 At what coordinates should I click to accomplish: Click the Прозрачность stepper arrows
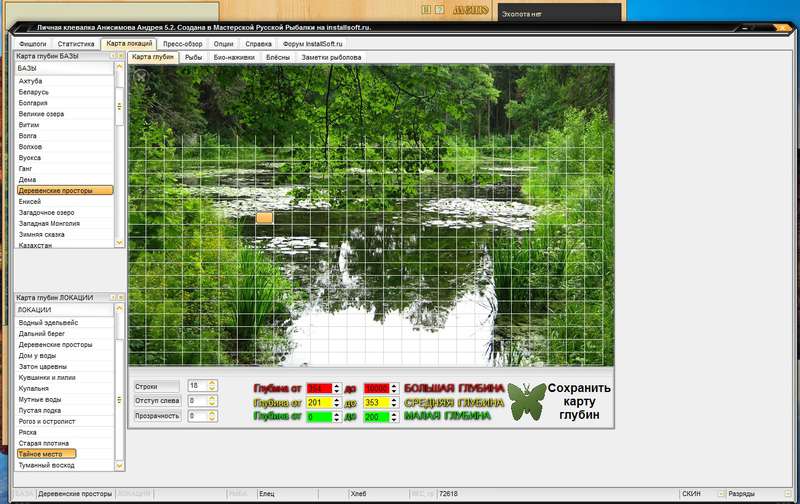[x=213, y=416]
